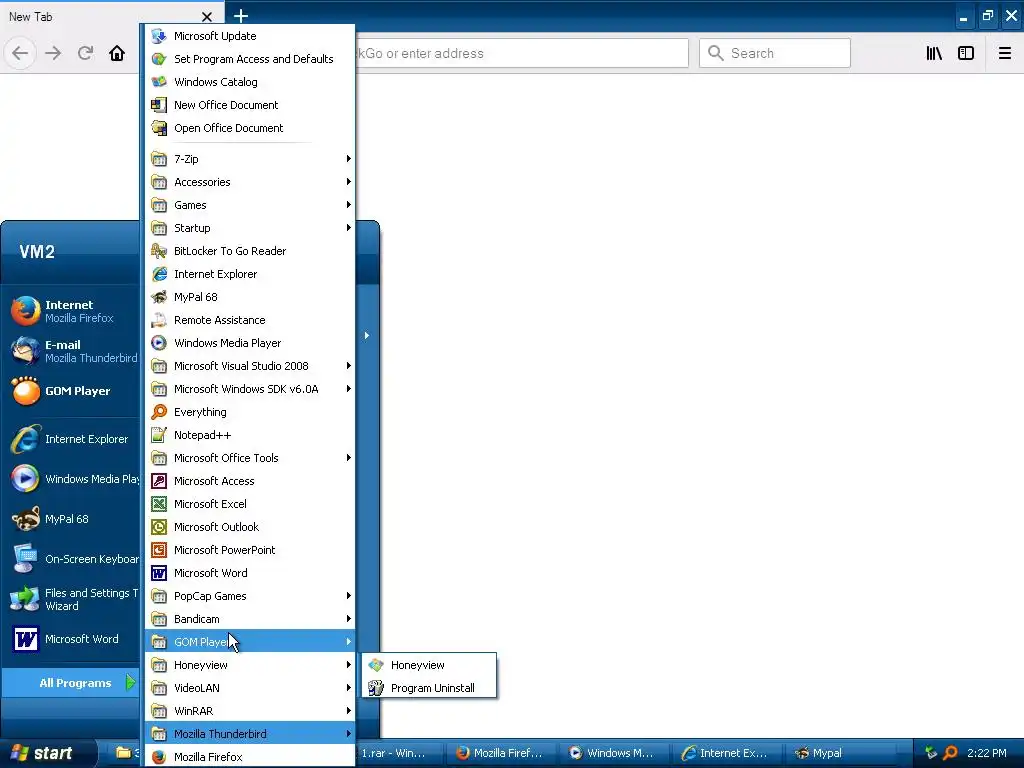The image size is (1024, 768).
Task: Toggle the Firefox sidebar icon
Action: tap(966, 53)
